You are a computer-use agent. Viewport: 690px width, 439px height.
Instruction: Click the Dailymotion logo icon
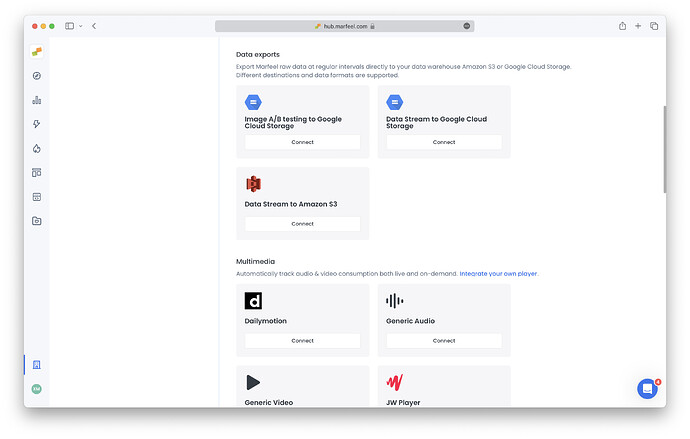click(253, 301)
